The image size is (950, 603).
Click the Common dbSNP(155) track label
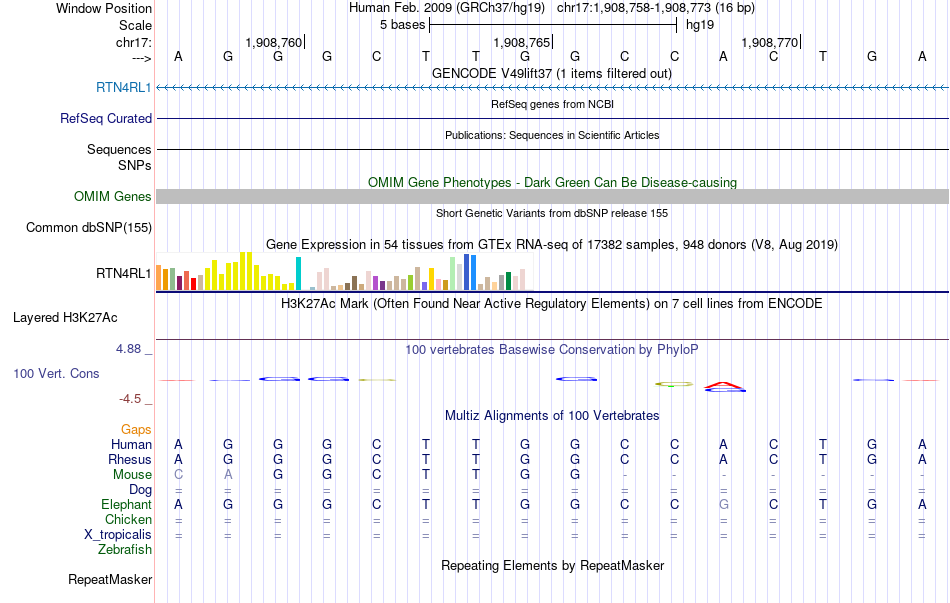pos(89,227)
